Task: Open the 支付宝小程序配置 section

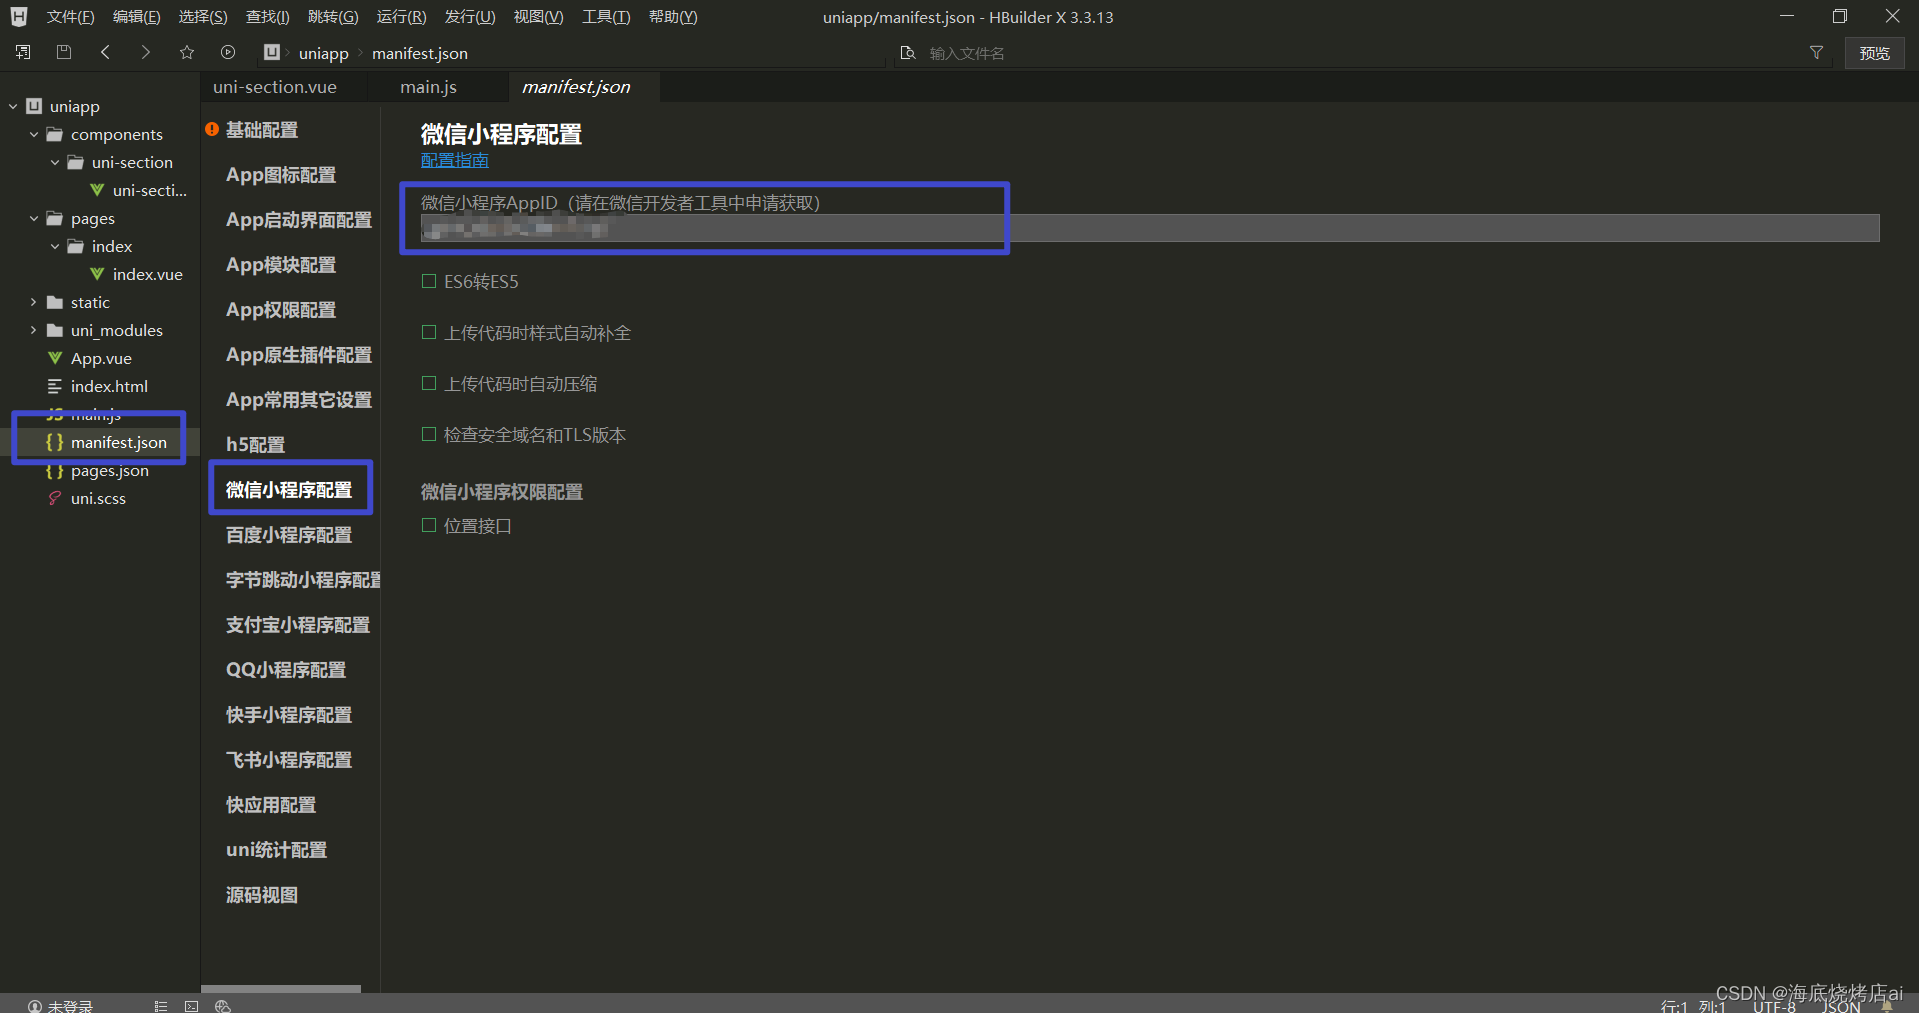Action: [x=298, y=624]
